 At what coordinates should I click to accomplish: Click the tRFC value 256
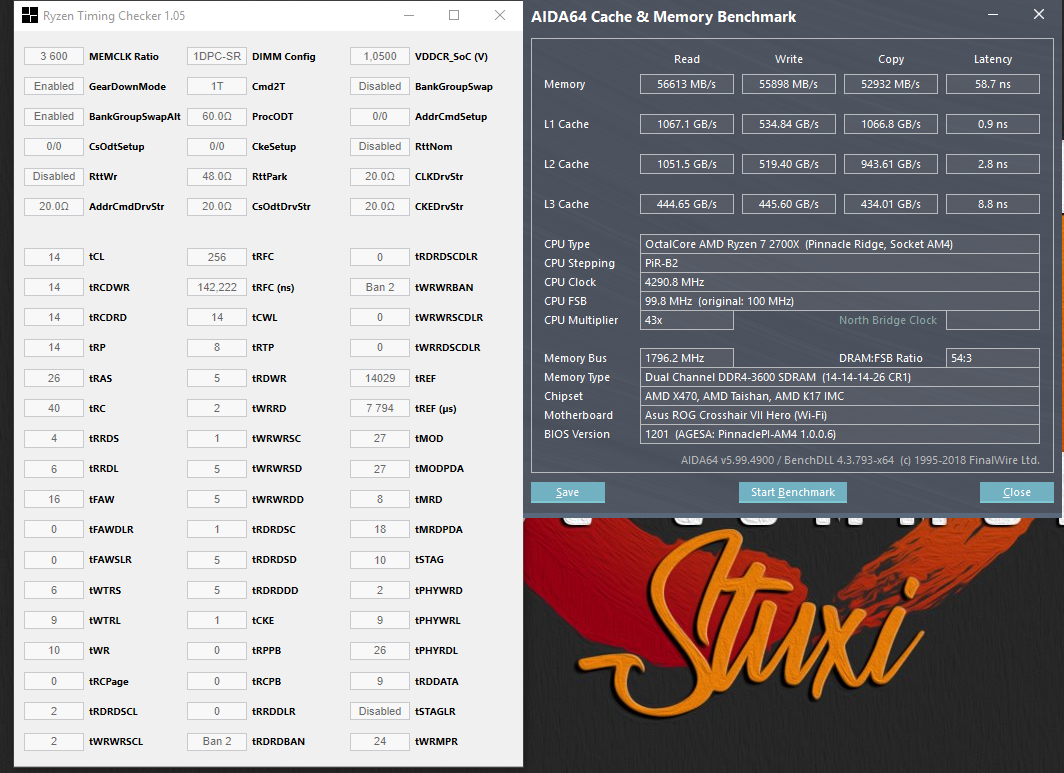[x=216, y=257]
